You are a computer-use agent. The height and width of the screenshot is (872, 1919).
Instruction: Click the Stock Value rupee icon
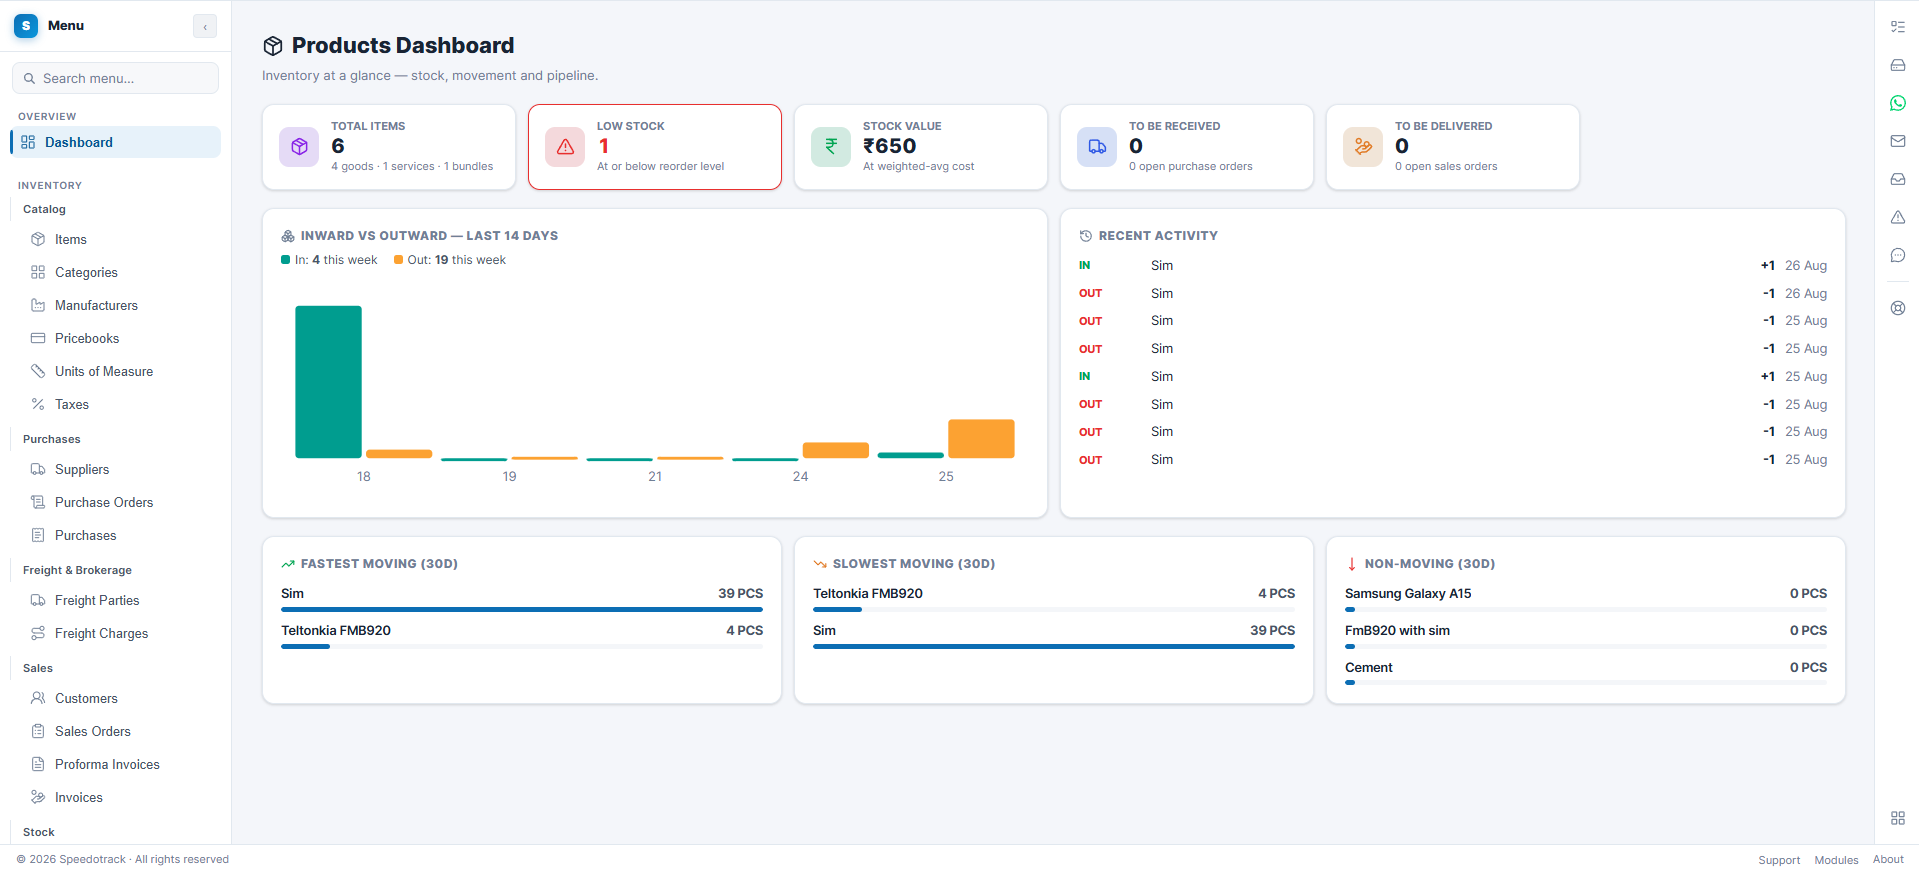831,147
